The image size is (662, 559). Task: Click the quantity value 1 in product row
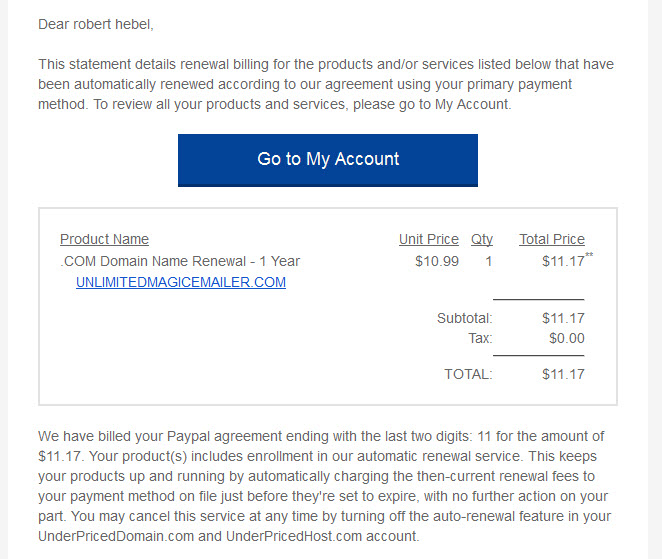488,261
